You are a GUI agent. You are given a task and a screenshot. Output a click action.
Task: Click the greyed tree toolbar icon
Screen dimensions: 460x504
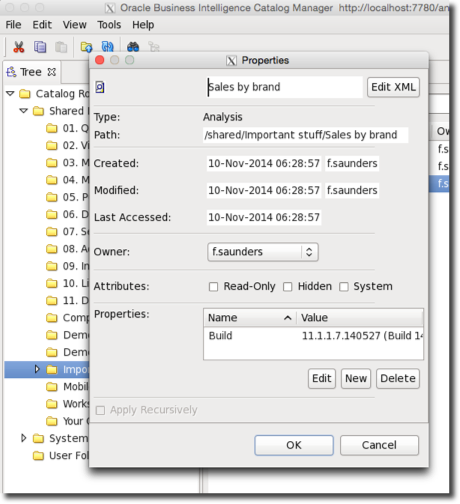click(154, 47)
